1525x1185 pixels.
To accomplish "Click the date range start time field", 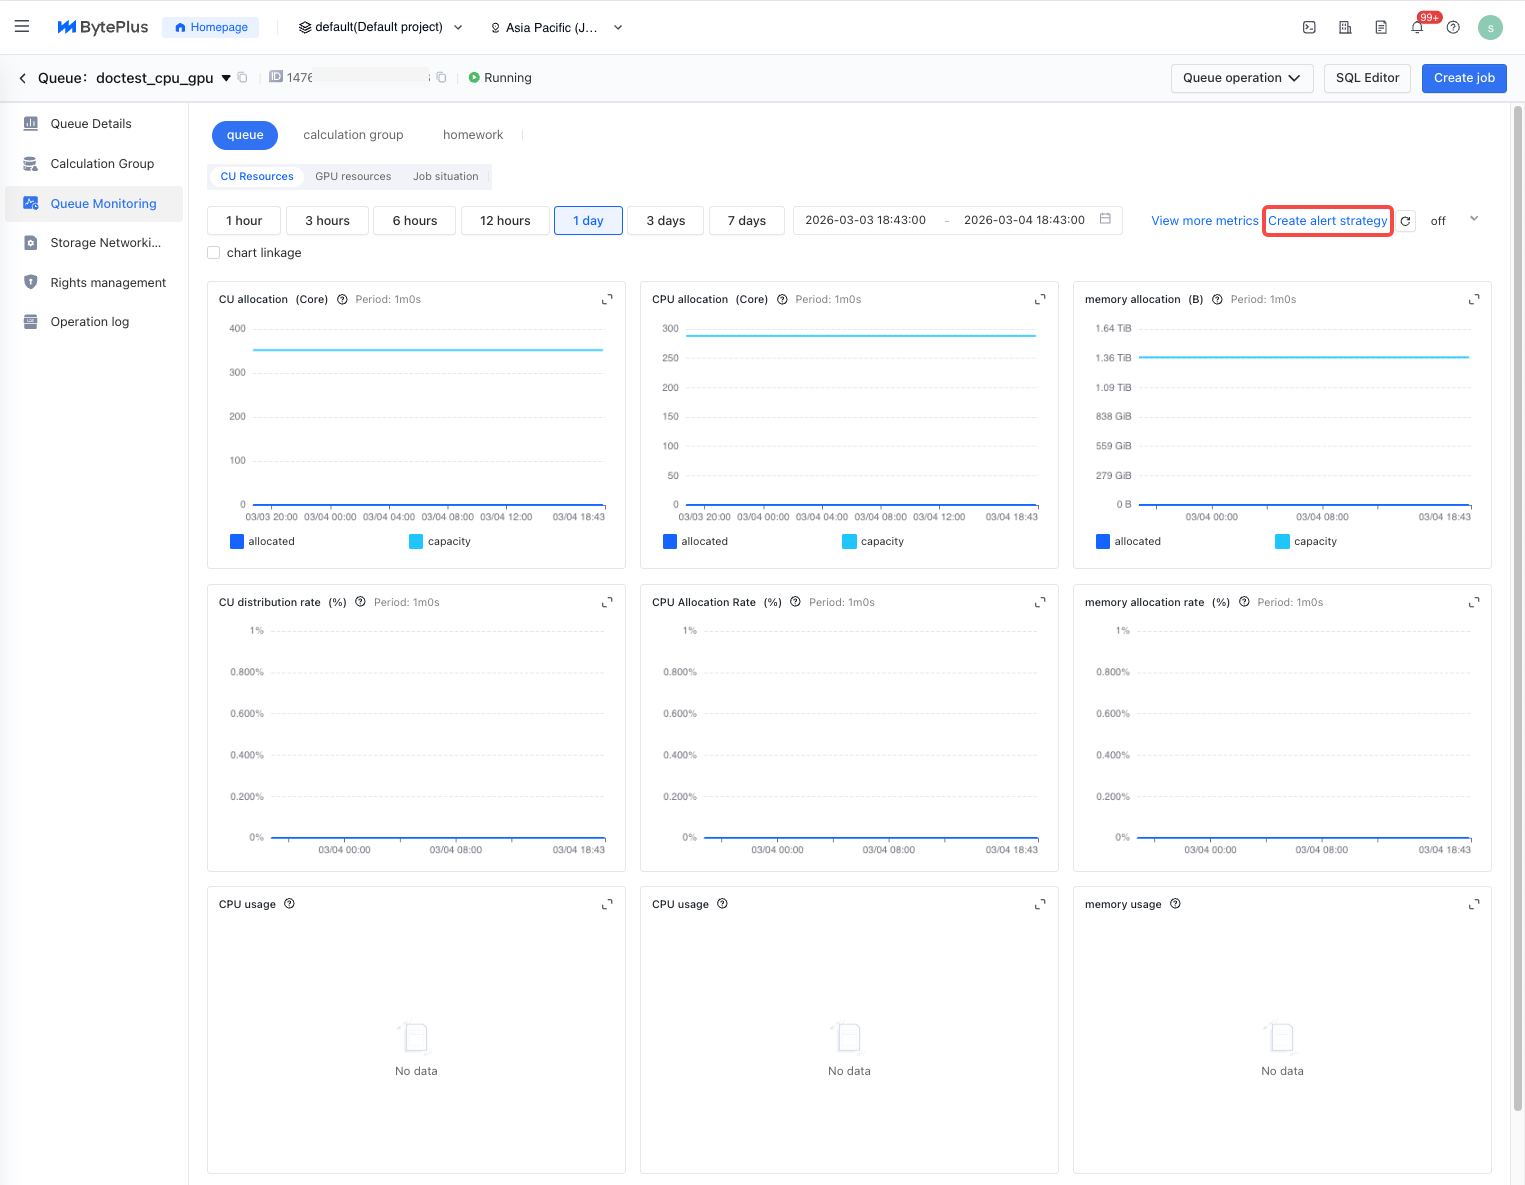I will click(x=866, y=220).
